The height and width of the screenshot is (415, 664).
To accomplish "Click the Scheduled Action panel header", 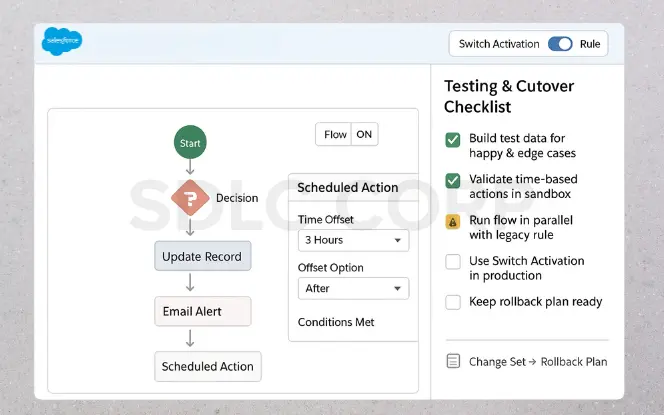I will [x=348, y=187].
